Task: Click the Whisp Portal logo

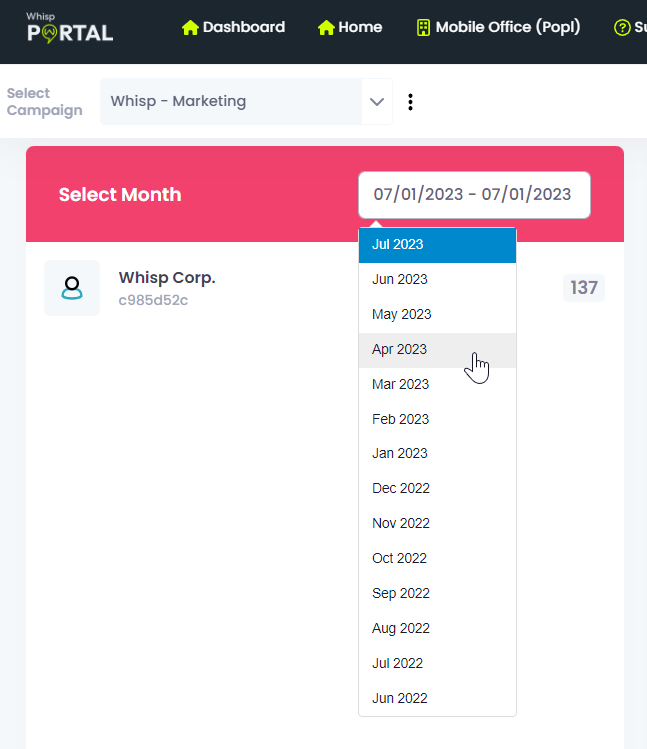Action: click(x=70, y=28)
